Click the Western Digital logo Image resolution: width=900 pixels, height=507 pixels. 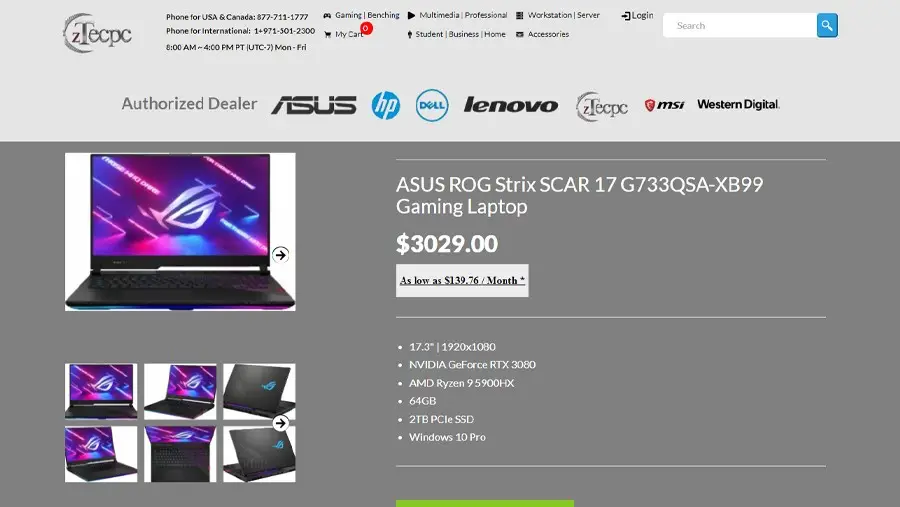[738, 105]
